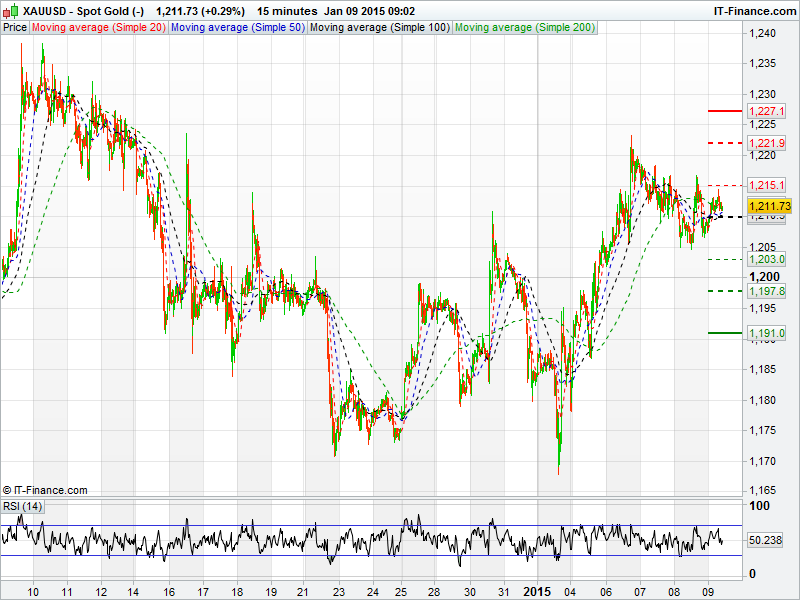Click the 1,215.1 price level tag
Image resolution: width=800 pixels, height=600 pixels.
click(x=766, y=185)
